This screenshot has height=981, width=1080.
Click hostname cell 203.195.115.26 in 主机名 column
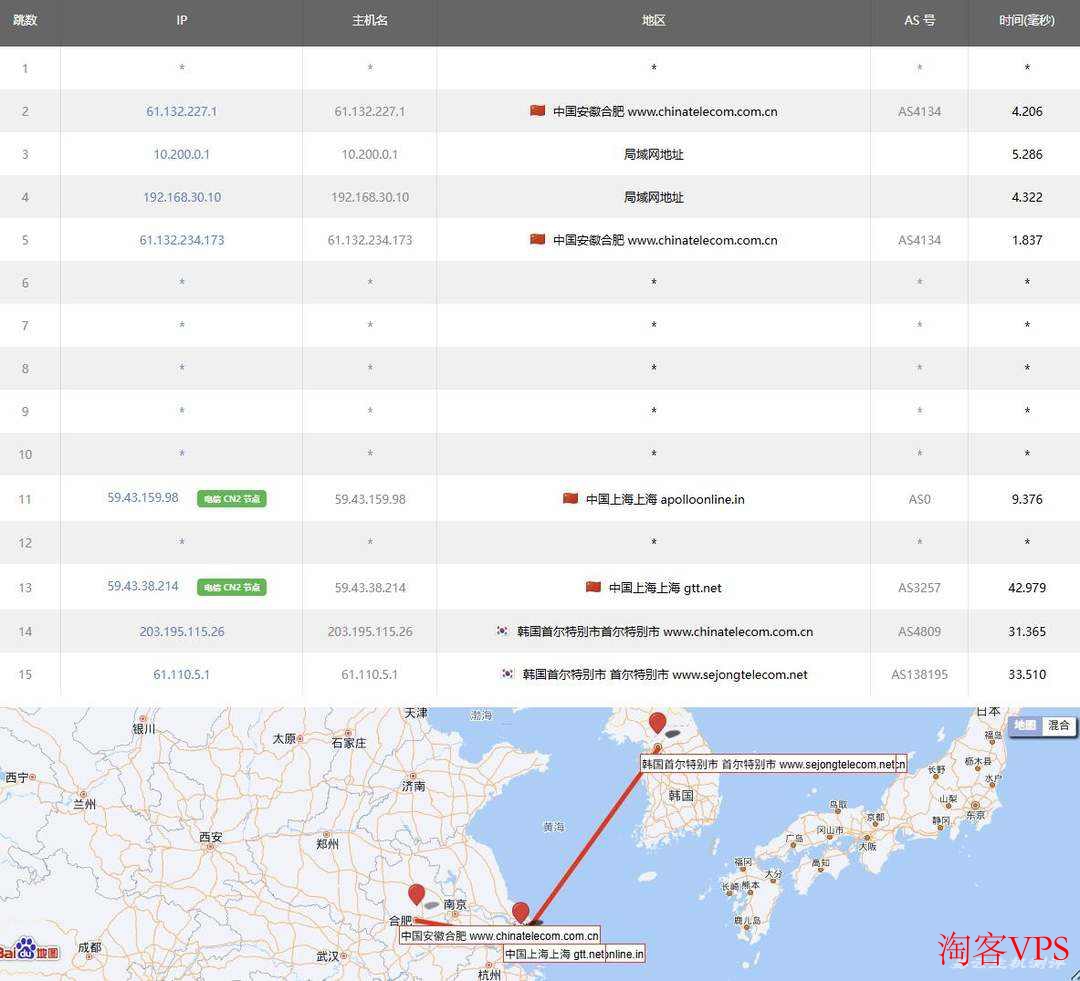coord(370,631)
